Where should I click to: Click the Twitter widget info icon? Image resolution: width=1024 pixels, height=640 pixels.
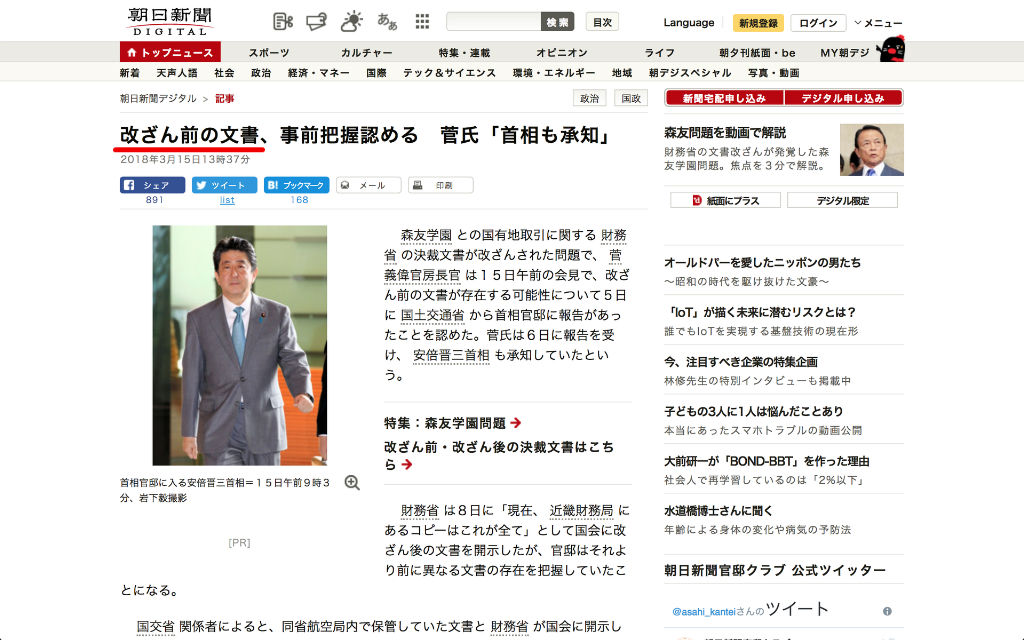(887, 611)
